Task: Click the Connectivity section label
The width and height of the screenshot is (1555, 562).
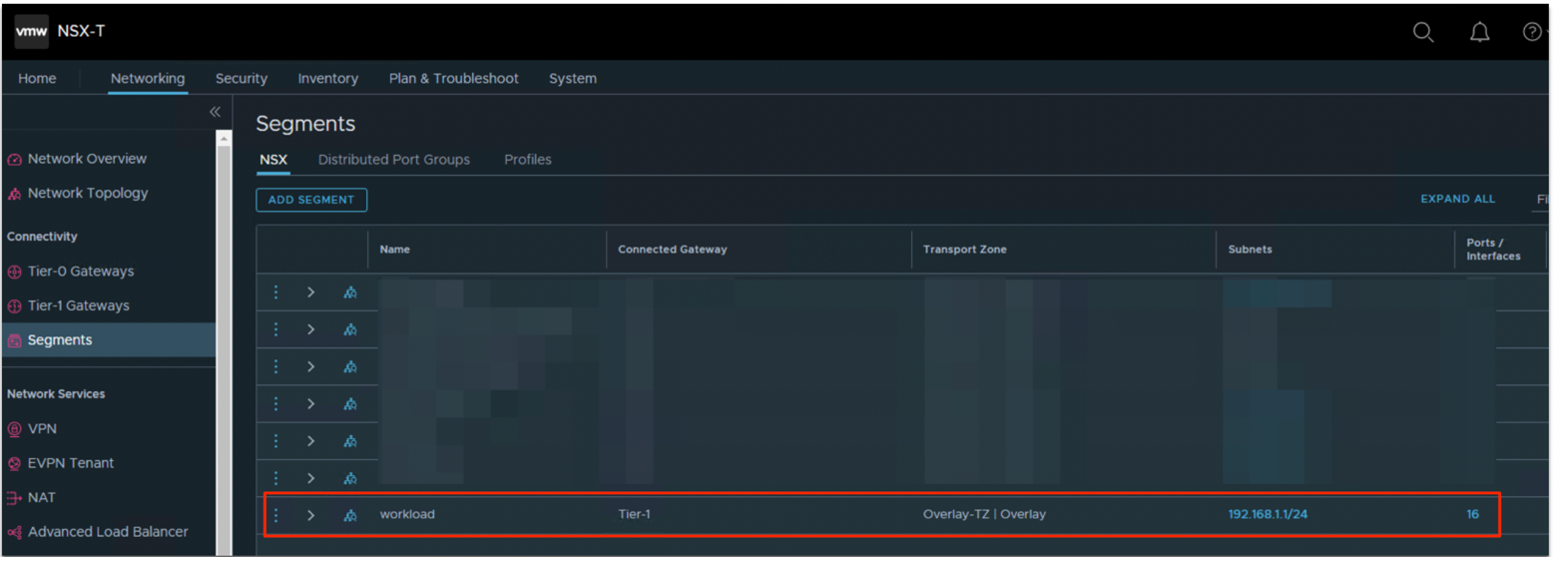Action: [x=42, y=237]
